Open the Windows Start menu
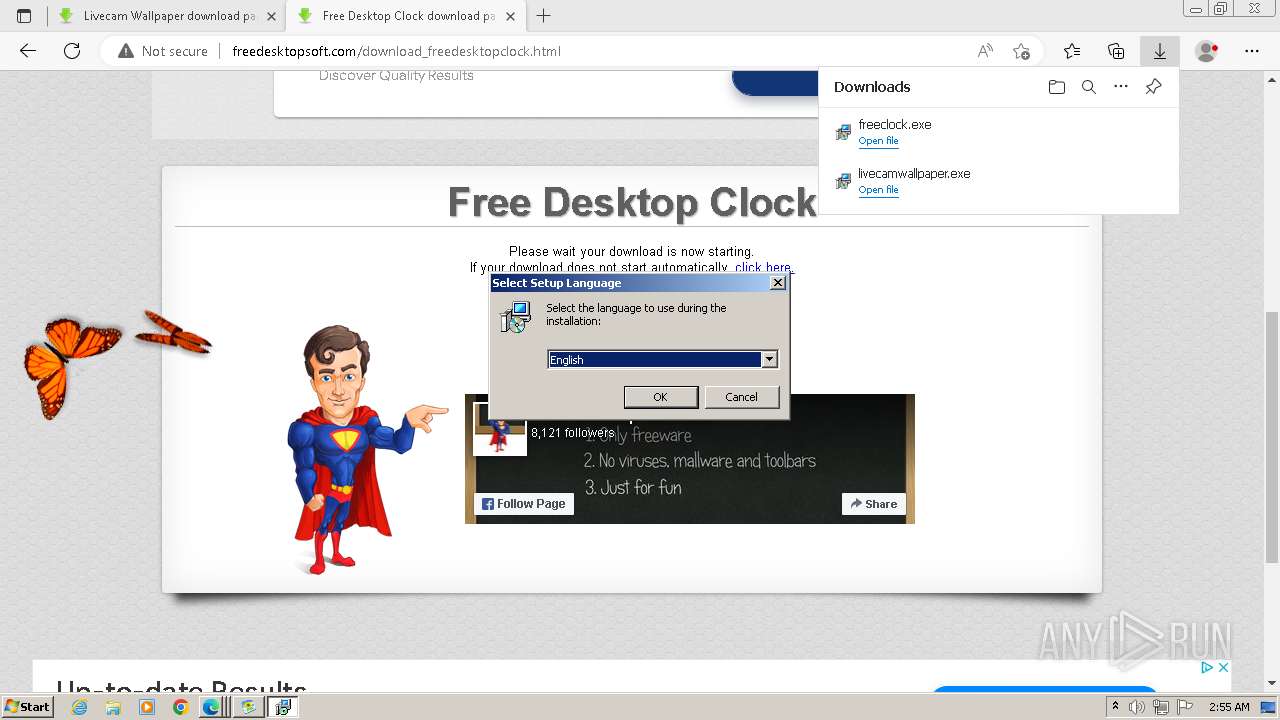 pyautogui.click(x=28, y=707)
